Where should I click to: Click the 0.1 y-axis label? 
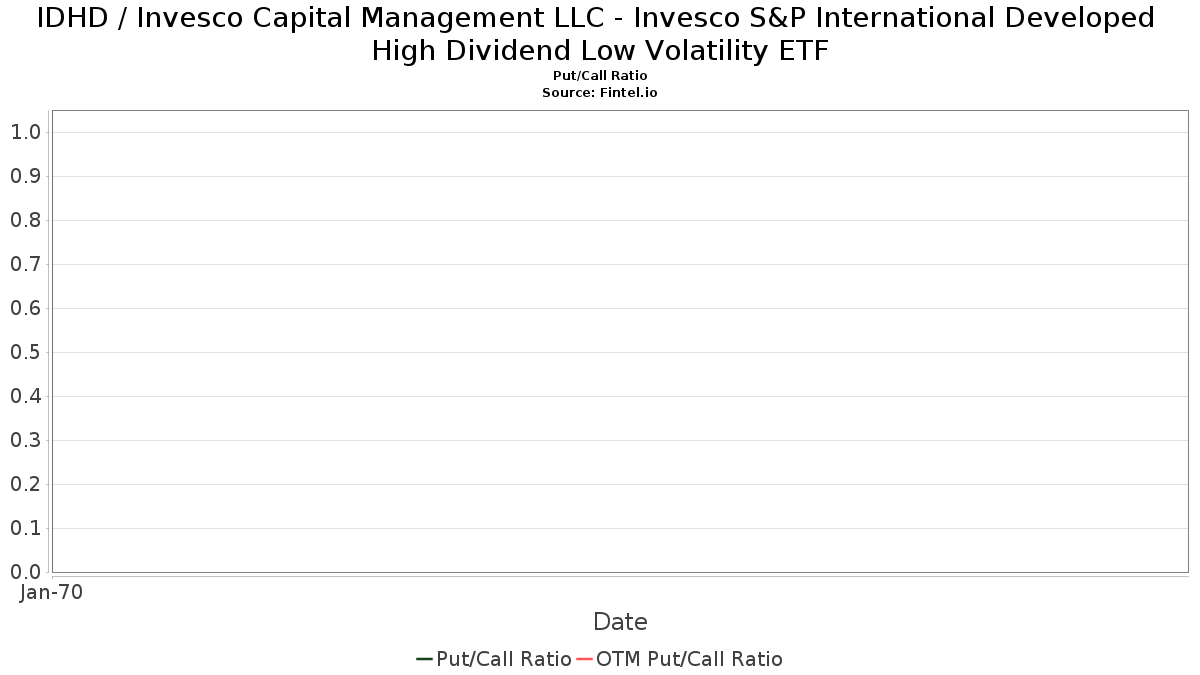25,528
